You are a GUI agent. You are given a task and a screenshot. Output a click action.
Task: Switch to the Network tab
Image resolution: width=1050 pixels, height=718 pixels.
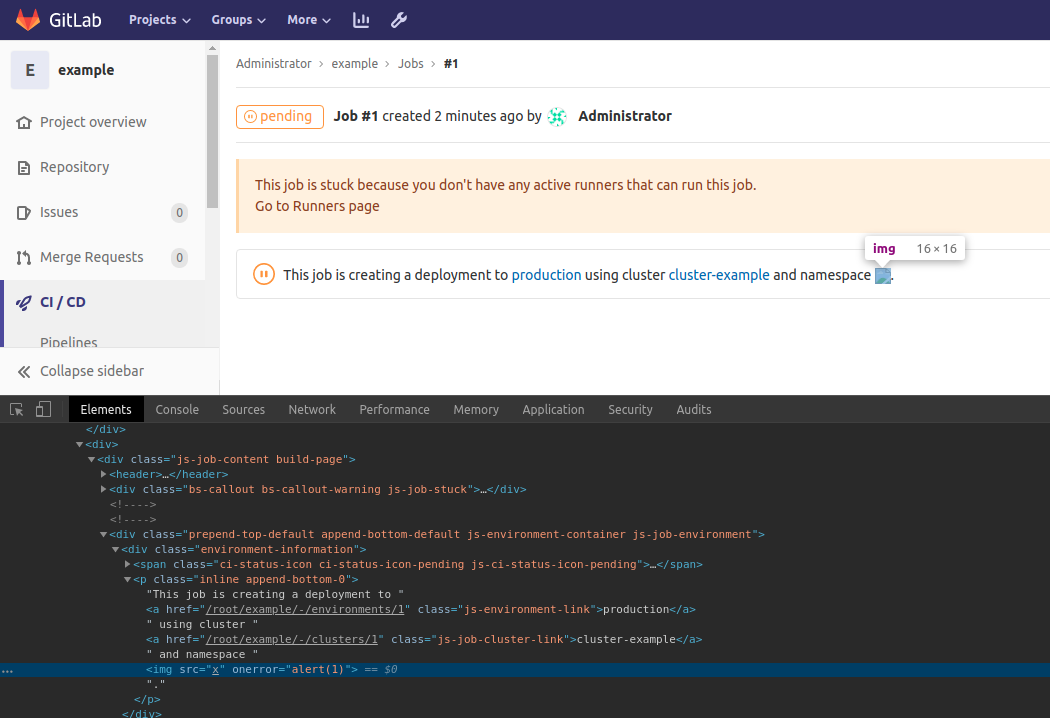pos(312,409)
